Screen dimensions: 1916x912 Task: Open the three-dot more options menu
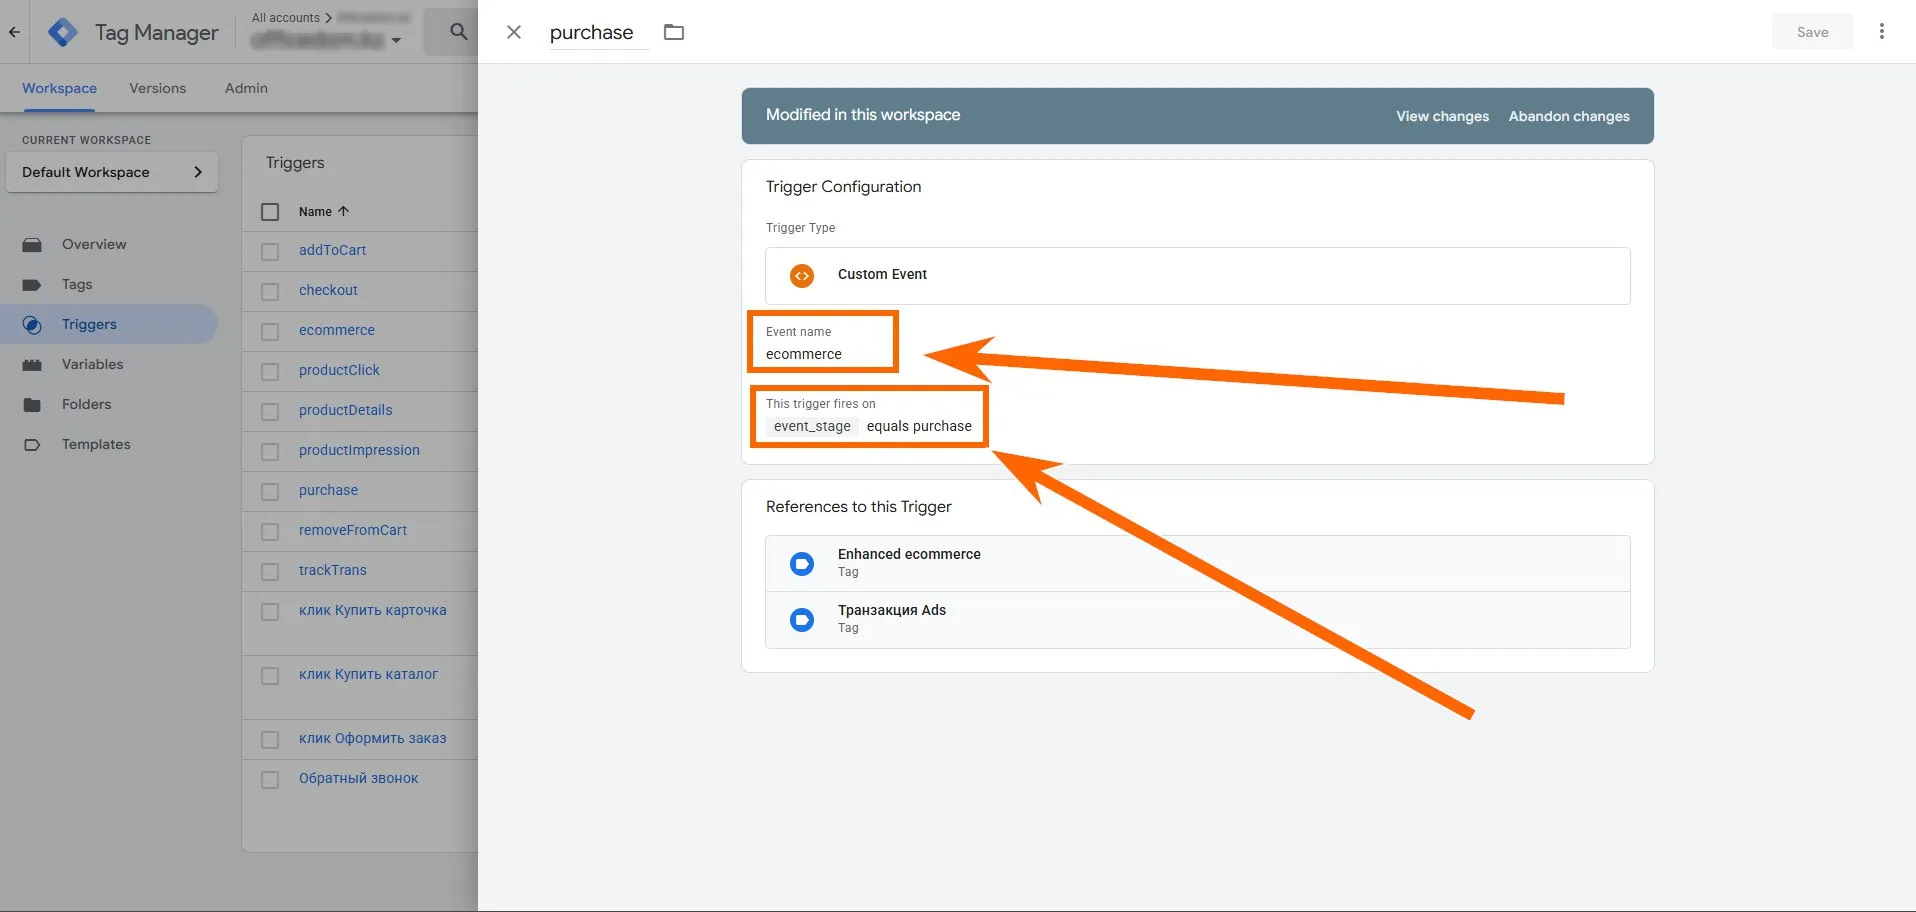click(1881, 32)
